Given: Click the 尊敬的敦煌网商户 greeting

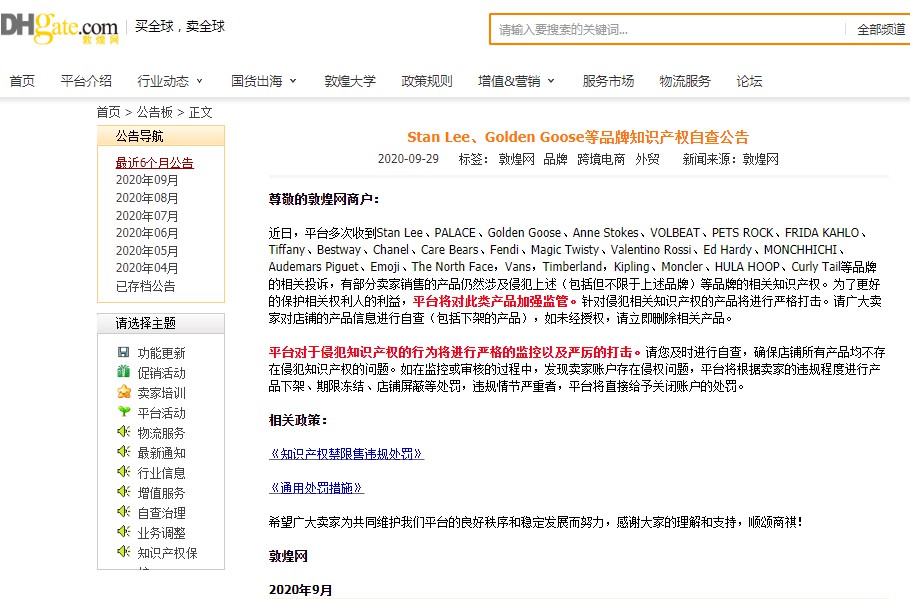Looking at the screenshot, I should 324,199.
